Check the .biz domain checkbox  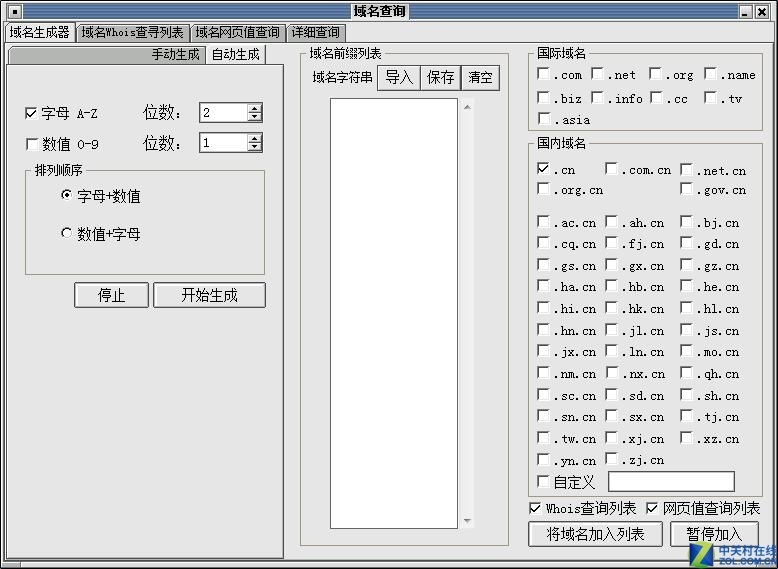[x=544, y=97]
